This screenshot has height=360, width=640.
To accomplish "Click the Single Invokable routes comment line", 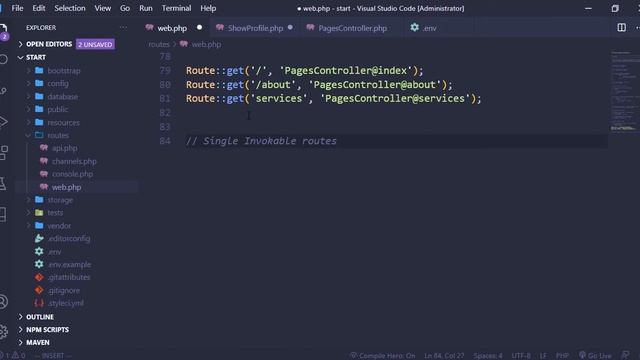I will click(261, 141).
